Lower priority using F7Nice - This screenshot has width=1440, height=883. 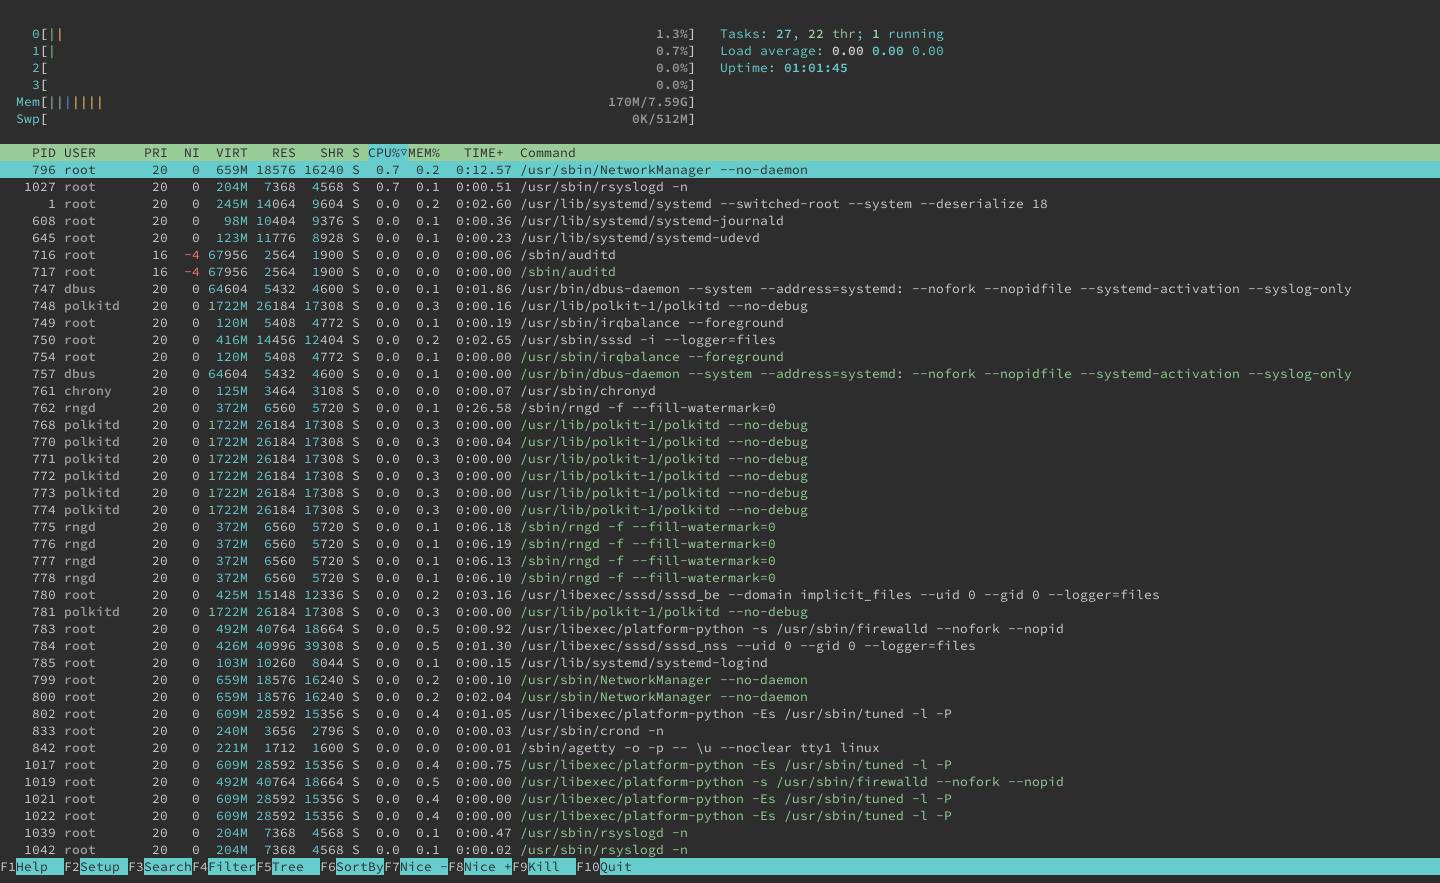[415, 867]
